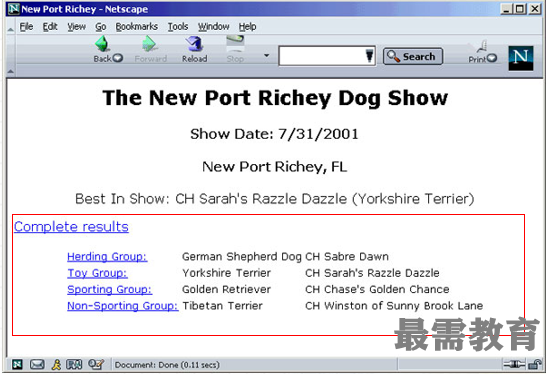Image resolution: width=546 pixels, height=374 pixels.
Task: Click the Search button
Action: click(x=413, y=56)
